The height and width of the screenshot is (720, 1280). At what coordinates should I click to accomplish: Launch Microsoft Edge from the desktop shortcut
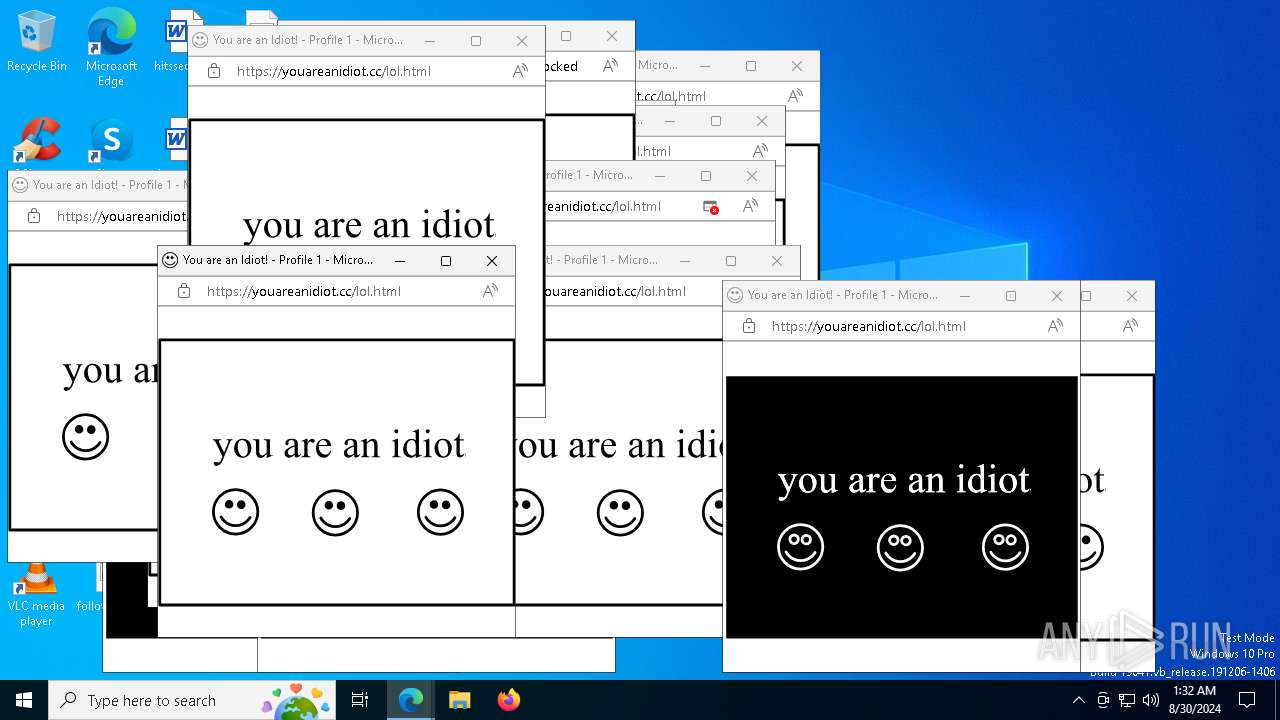pos(111,47)
